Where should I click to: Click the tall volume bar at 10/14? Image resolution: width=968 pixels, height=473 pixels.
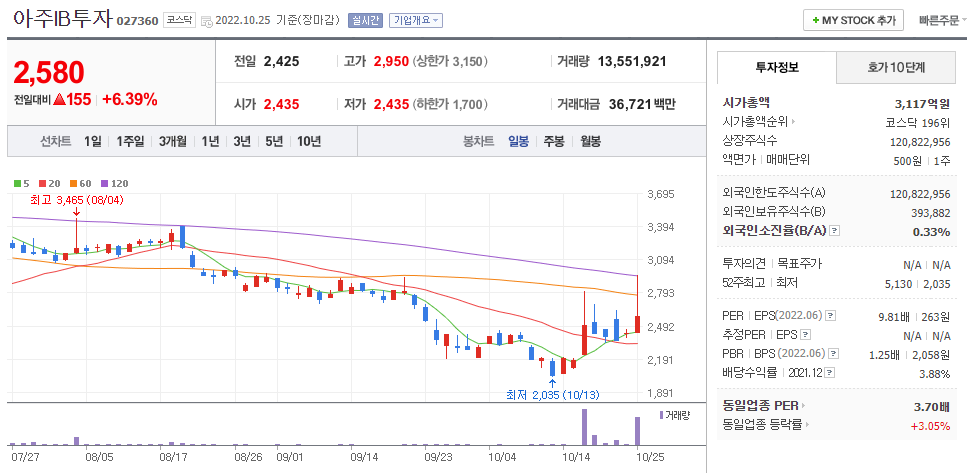583,427
